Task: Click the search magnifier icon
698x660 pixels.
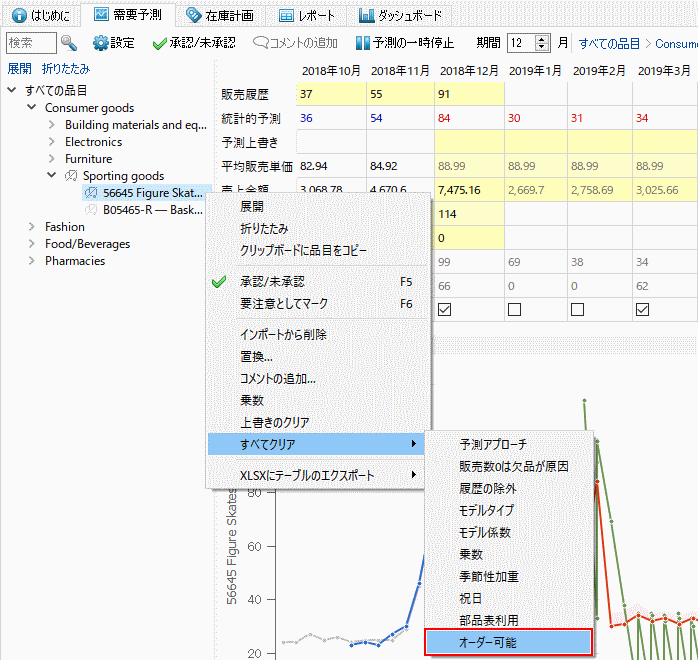Action: tap(69, 43)
